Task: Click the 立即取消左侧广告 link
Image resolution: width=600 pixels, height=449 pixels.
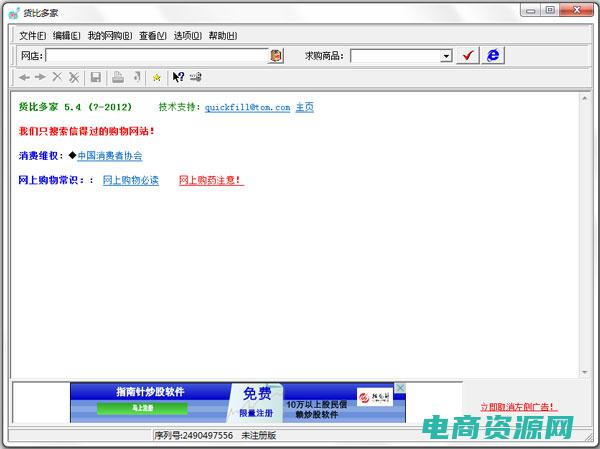Action: click(518, 407)
